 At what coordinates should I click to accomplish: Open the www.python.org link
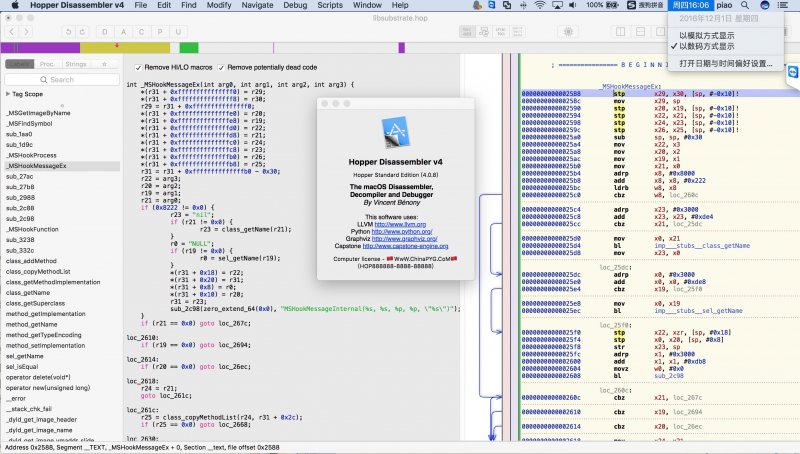(x=402, y=232)
